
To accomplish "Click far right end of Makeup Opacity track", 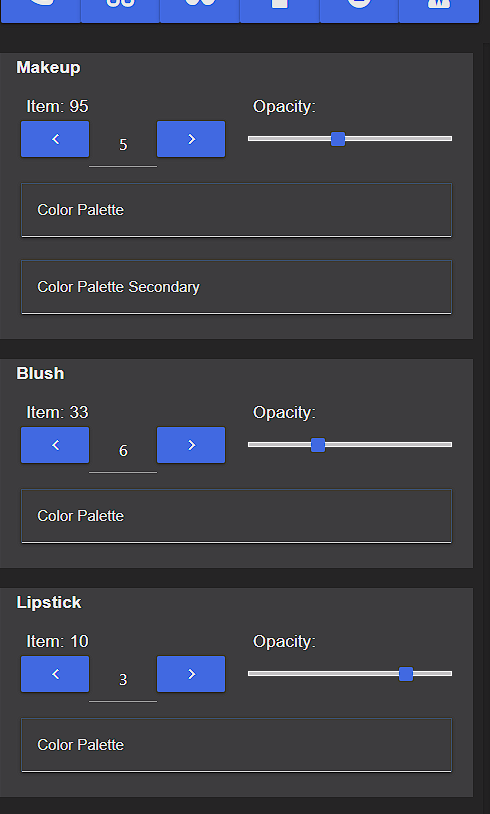I will point(450,139).
